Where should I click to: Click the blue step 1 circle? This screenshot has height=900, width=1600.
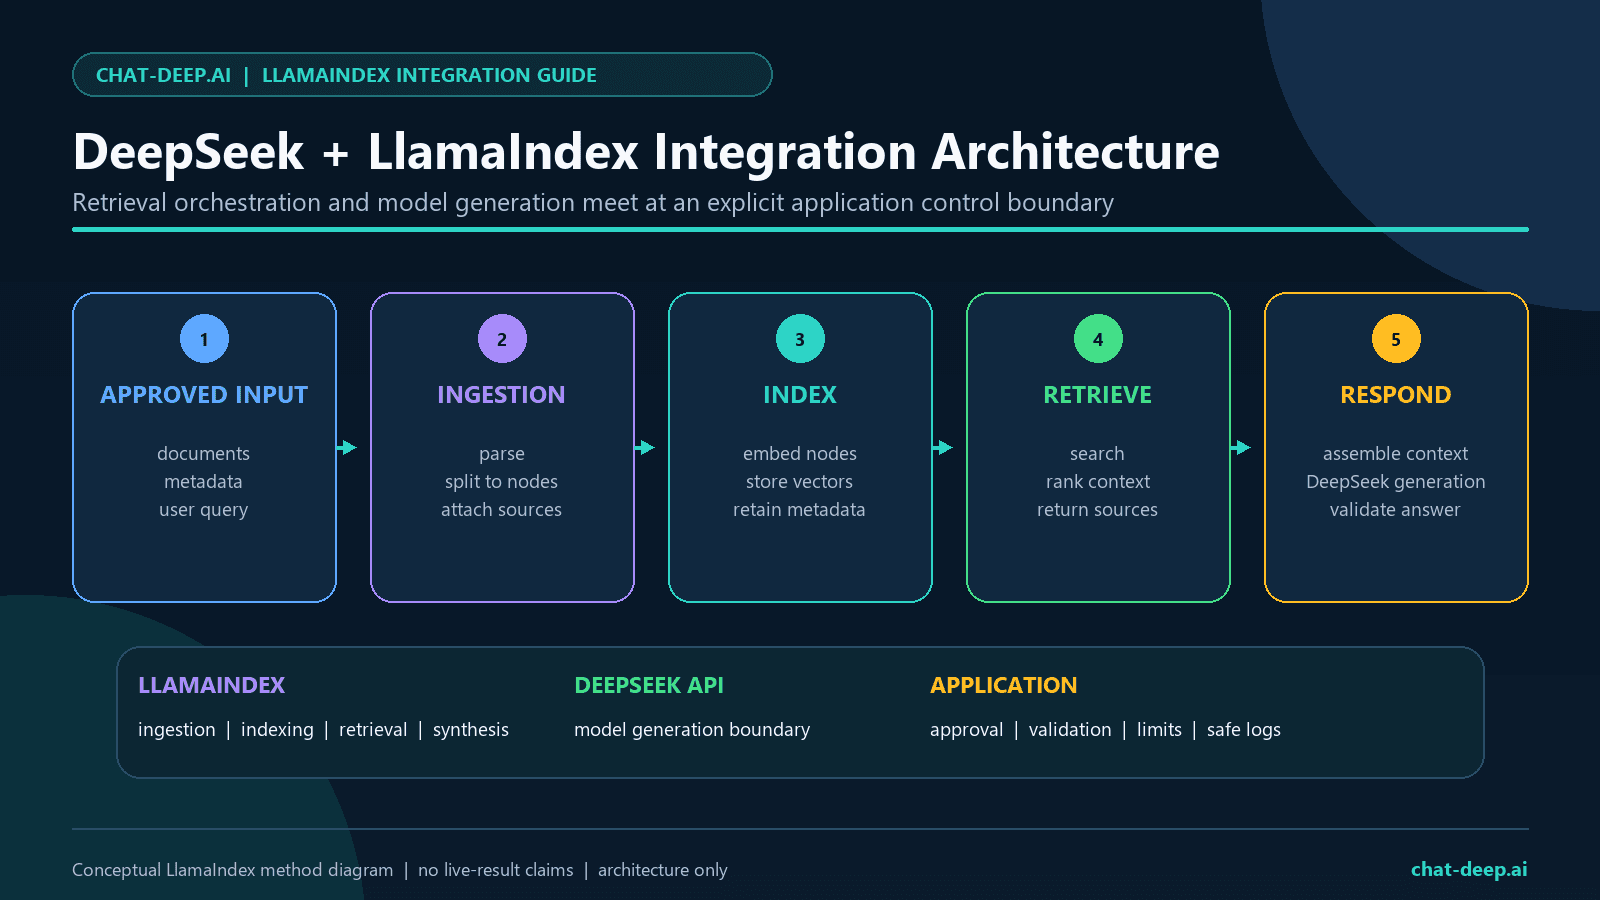[204, 339]
